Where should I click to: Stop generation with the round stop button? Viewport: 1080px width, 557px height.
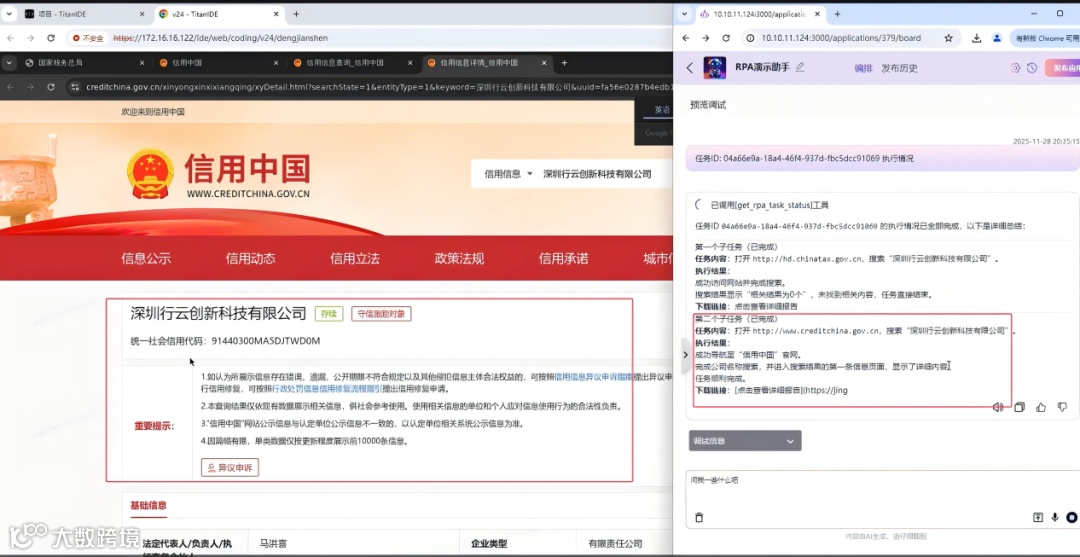point(1071,518)
